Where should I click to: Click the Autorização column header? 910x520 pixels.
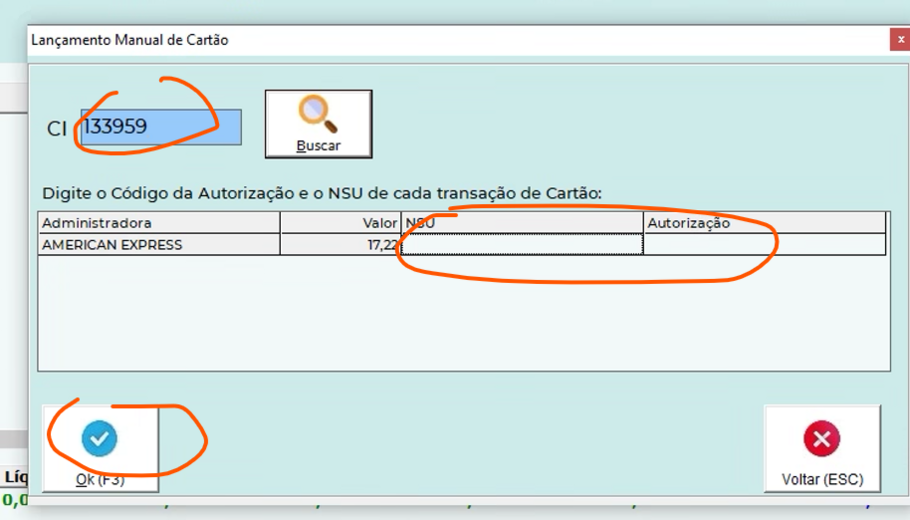click(765, 223)
